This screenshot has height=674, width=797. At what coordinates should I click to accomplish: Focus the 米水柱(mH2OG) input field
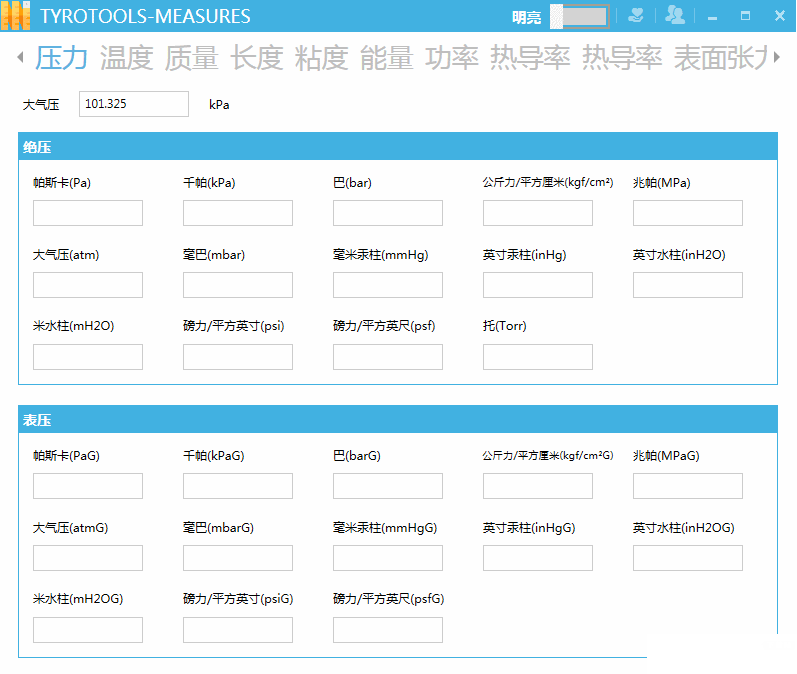tap(88, 630)
